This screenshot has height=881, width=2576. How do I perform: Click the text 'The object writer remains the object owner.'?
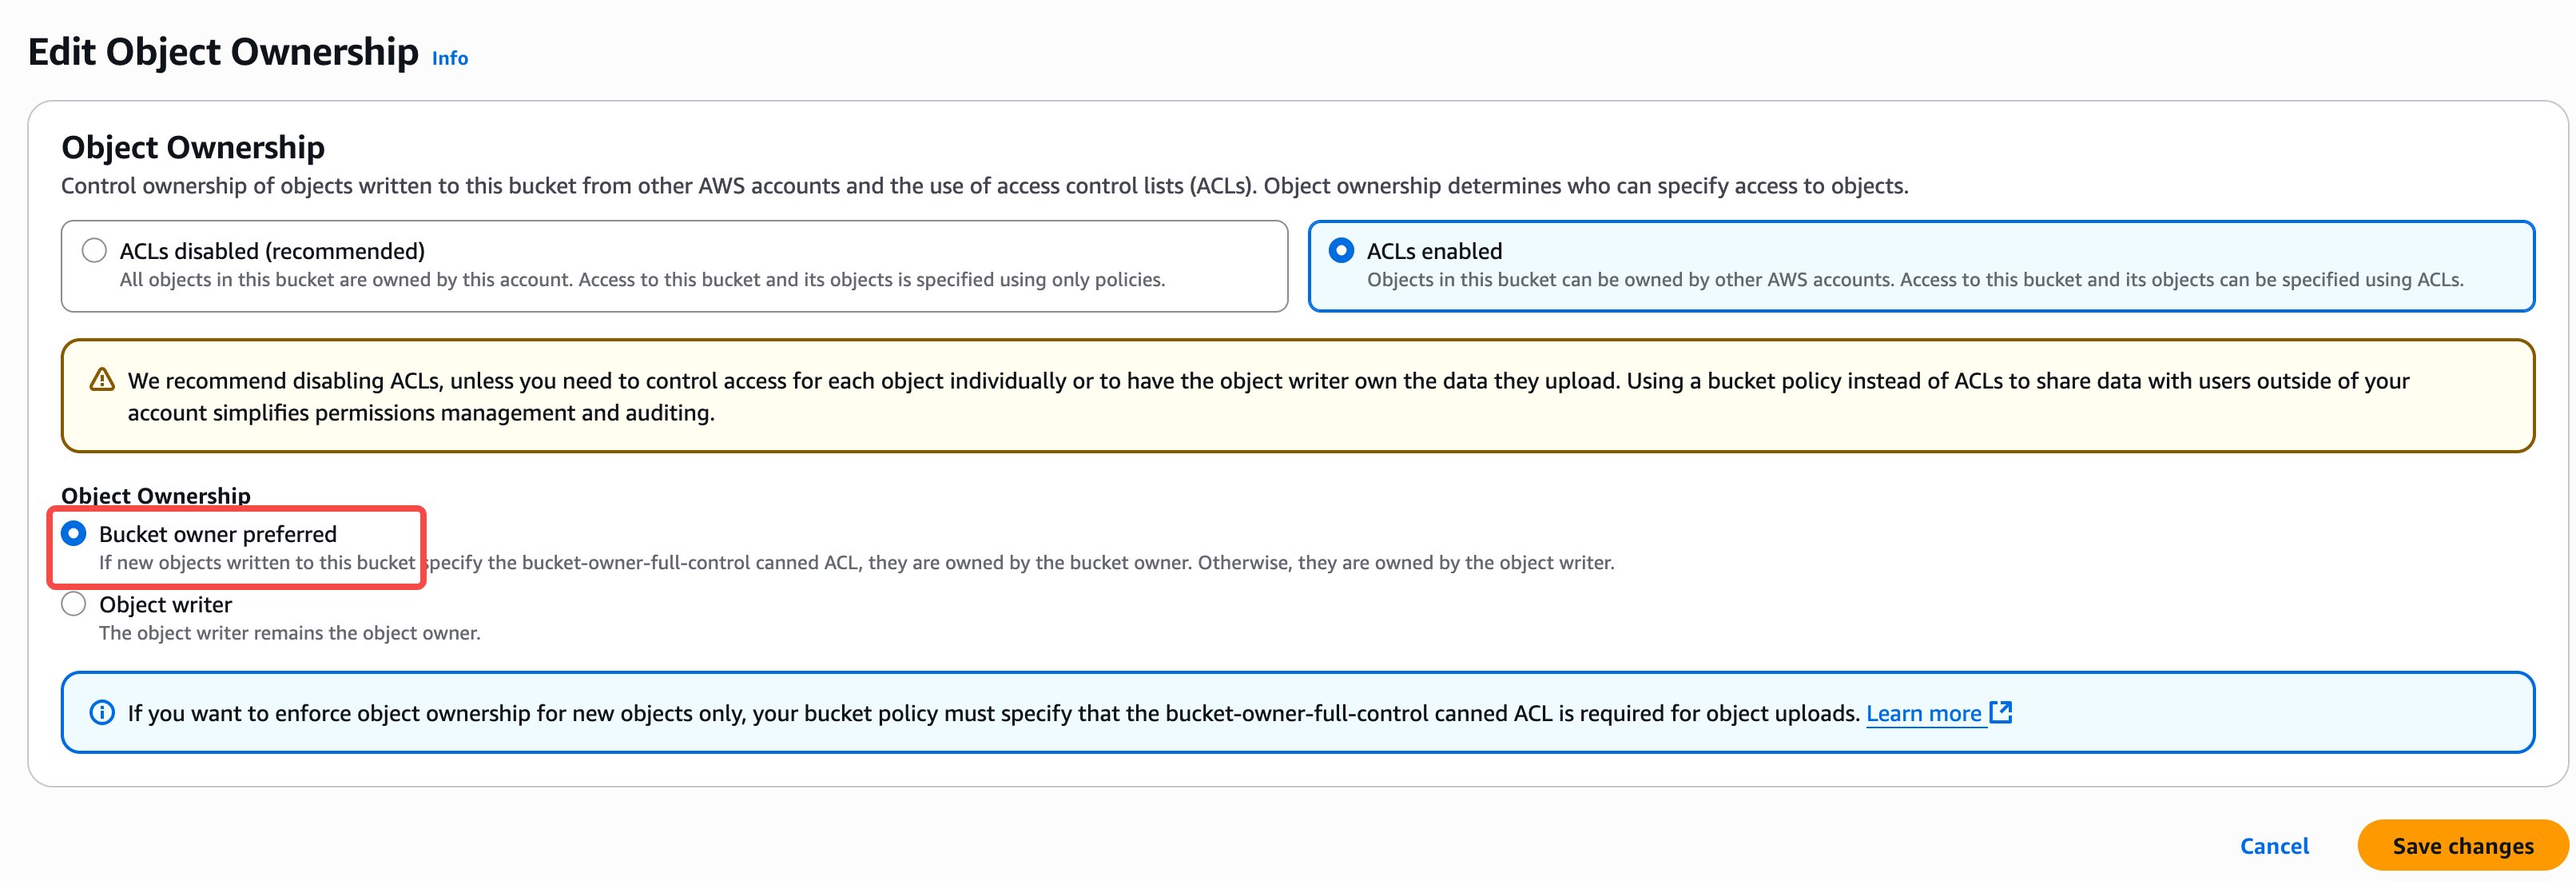pos(290,633)
